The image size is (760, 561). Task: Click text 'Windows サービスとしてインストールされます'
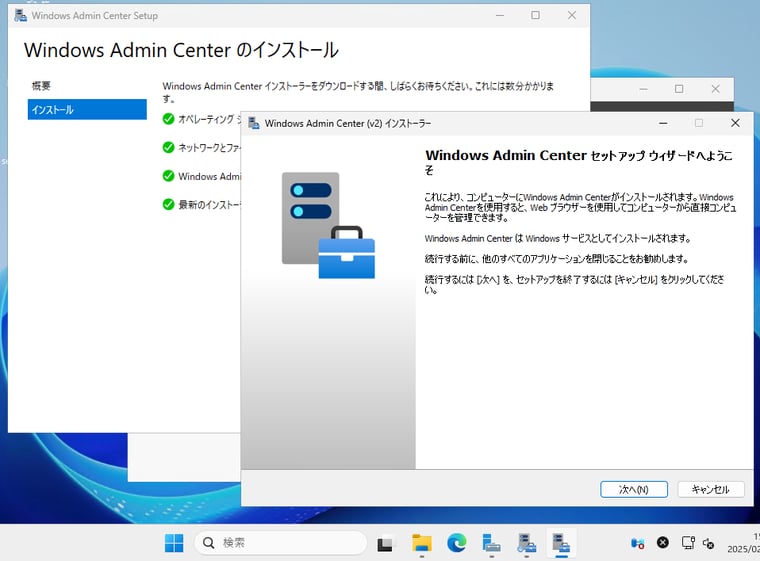pyautogui.click(x=606, y=239)
